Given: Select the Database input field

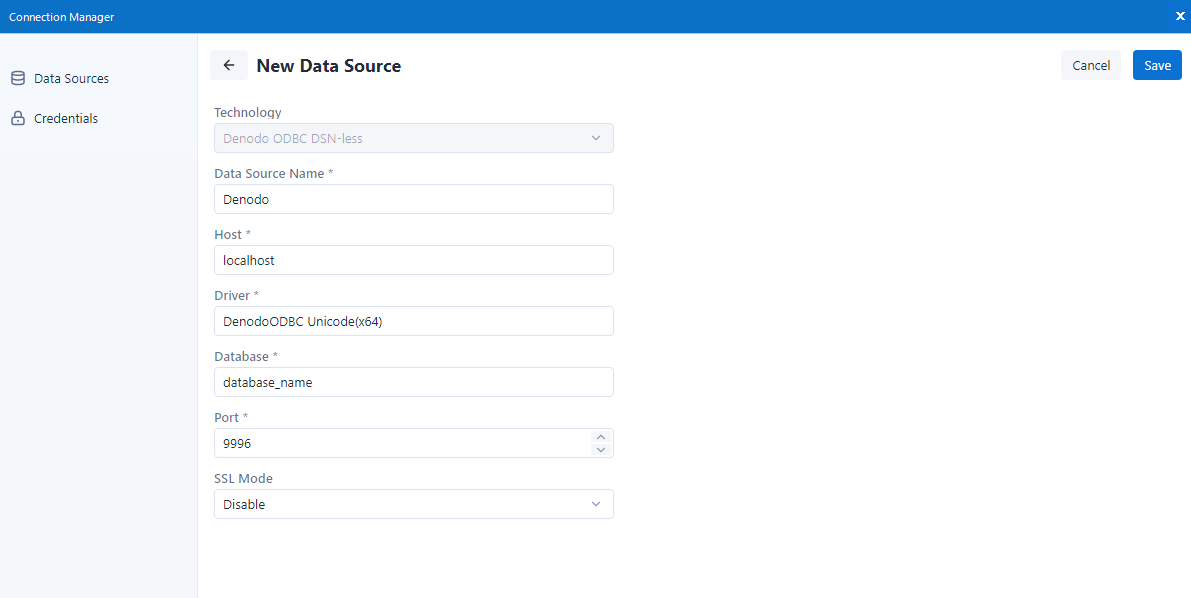Looking at the screenshot, I should [x=414, y=382].
